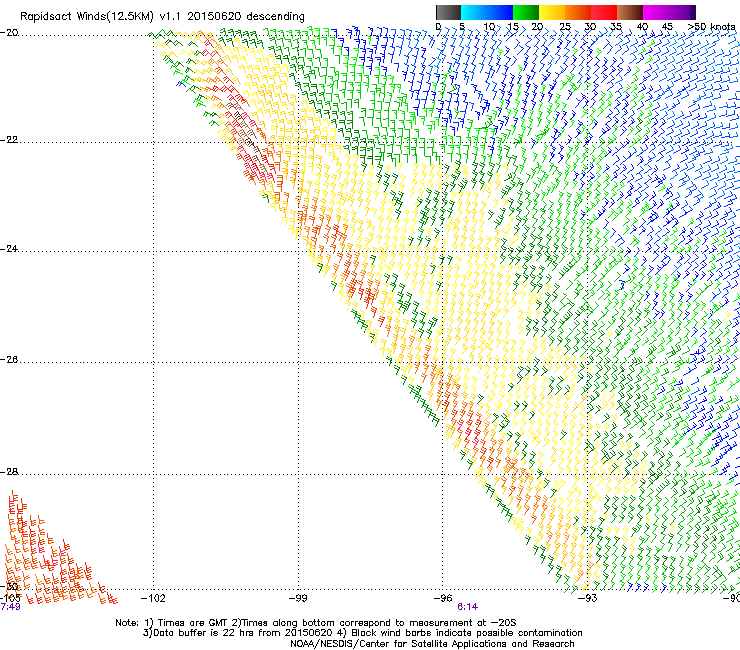Click the yellow 20-25 knots legend swatch
The image size is (740, 650).
[x=552, y=12]
